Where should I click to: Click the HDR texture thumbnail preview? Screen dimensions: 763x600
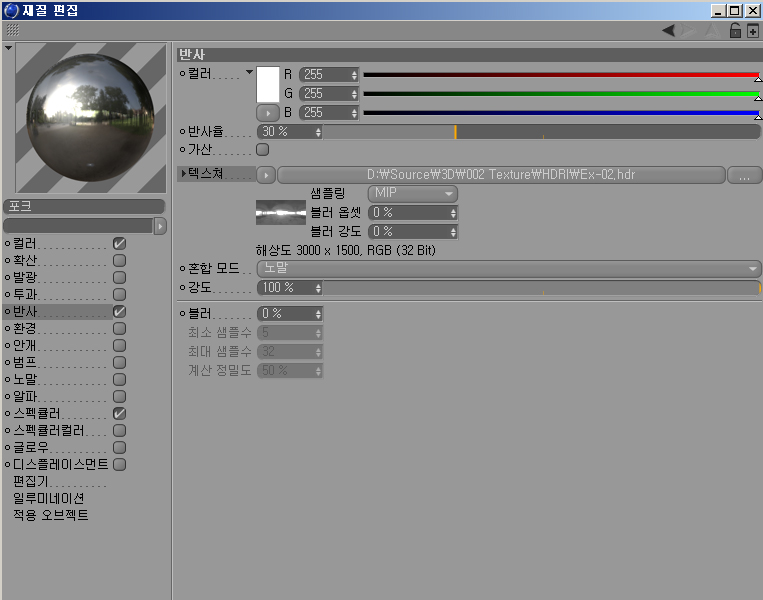(x=280, y=212)
